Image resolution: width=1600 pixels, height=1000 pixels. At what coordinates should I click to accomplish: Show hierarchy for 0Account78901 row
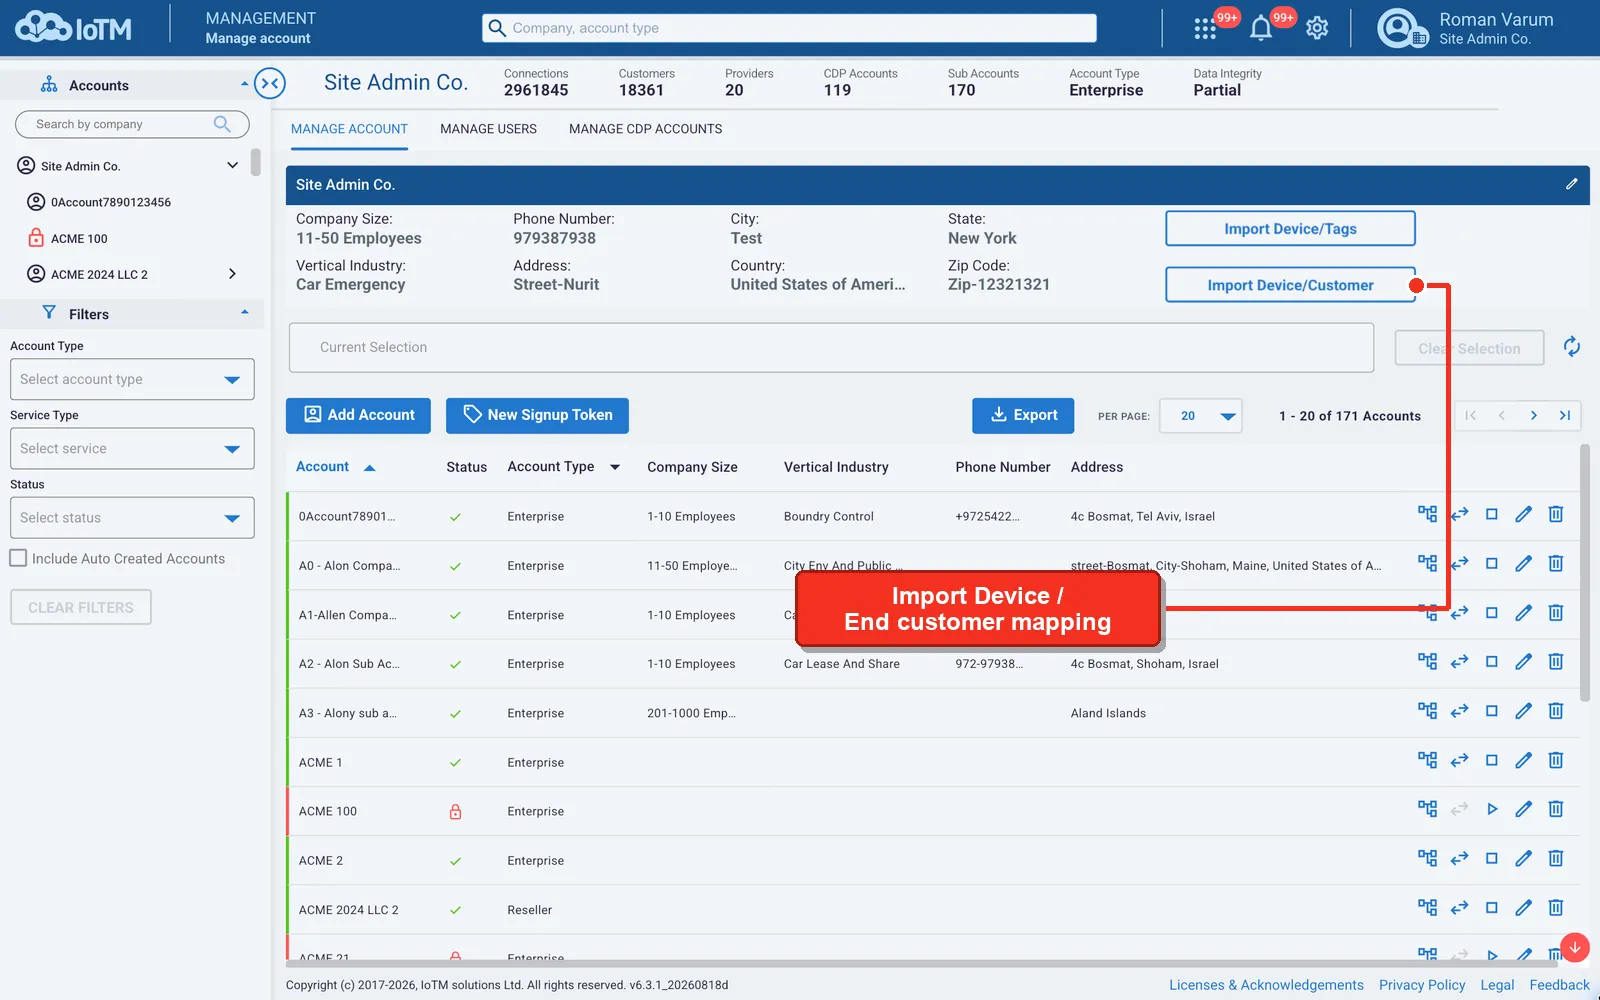[1427, 515]
